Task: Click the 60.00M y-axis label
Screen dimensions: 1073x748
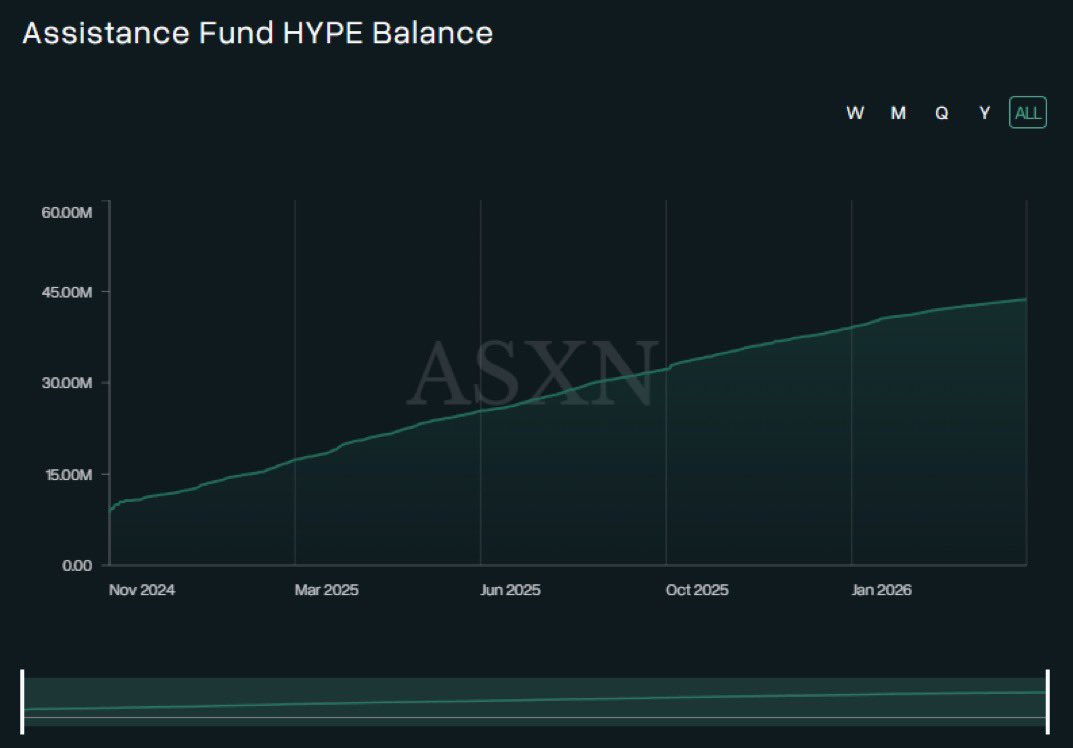Action: point(66,212)
